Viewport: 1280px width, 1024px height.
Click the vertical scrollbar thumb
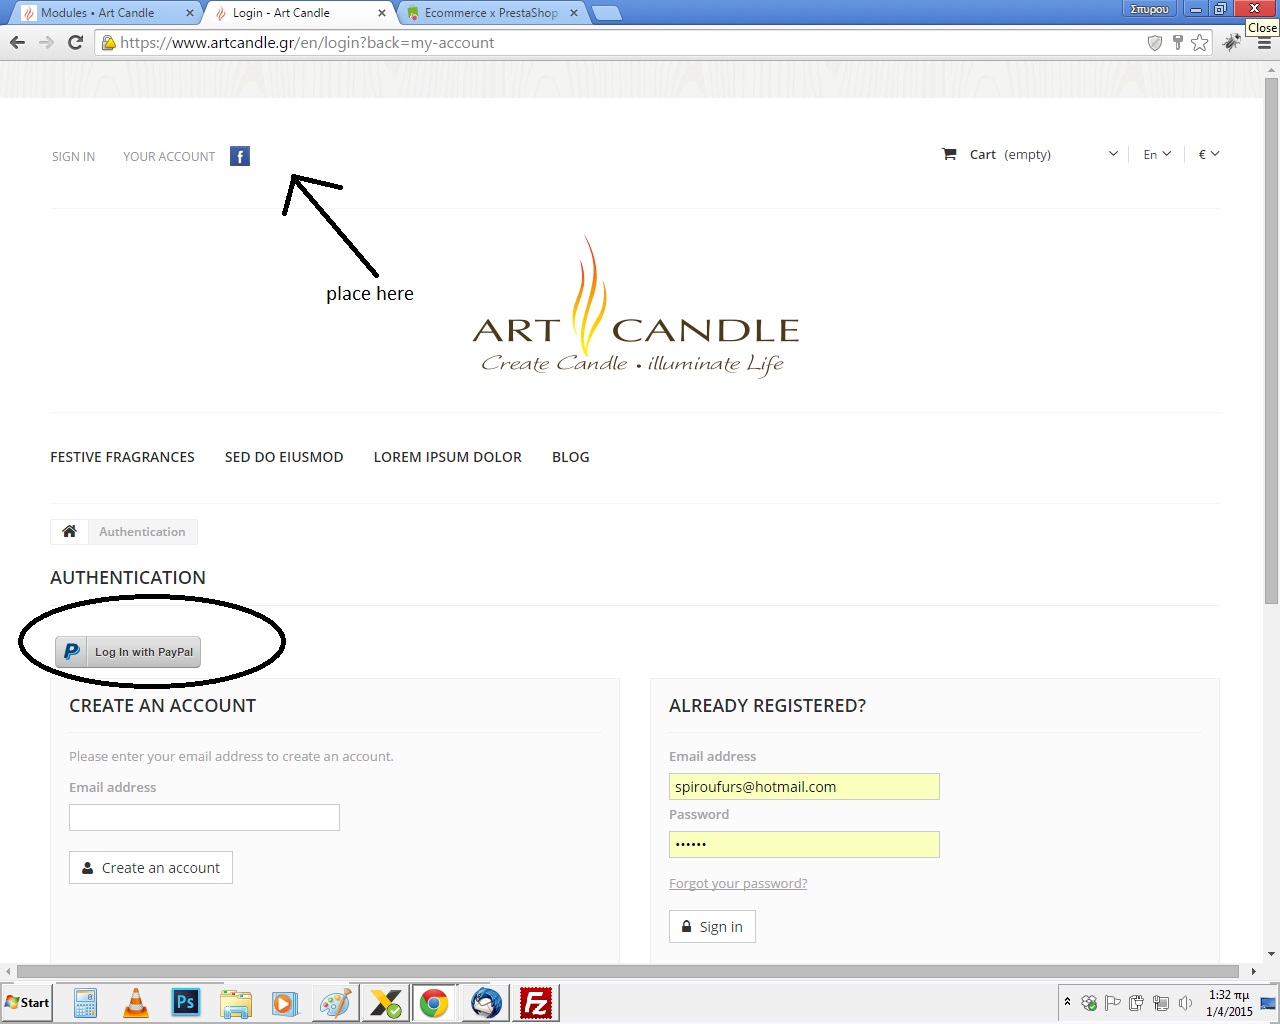click(x=1271, y=341)
